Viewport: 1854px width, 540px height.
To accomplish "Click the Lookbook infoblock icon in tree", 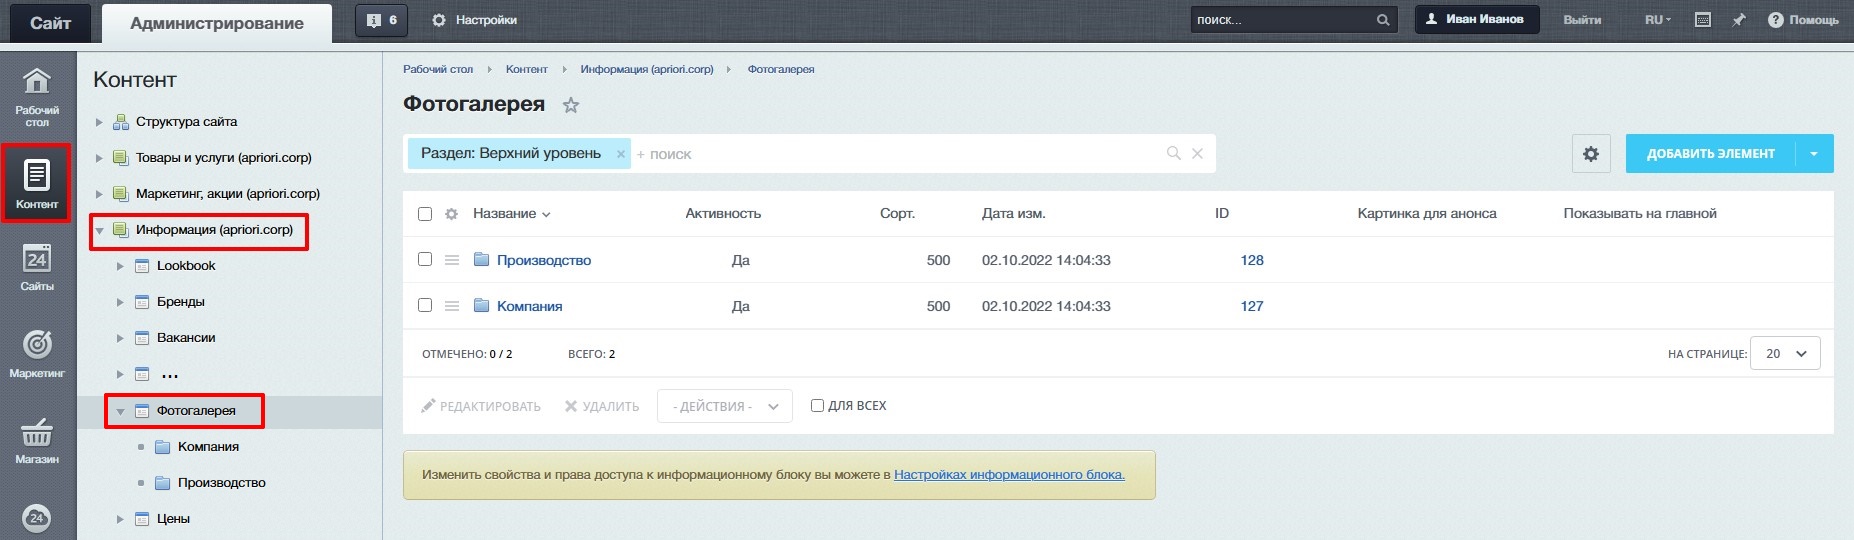I will (142, 266).
